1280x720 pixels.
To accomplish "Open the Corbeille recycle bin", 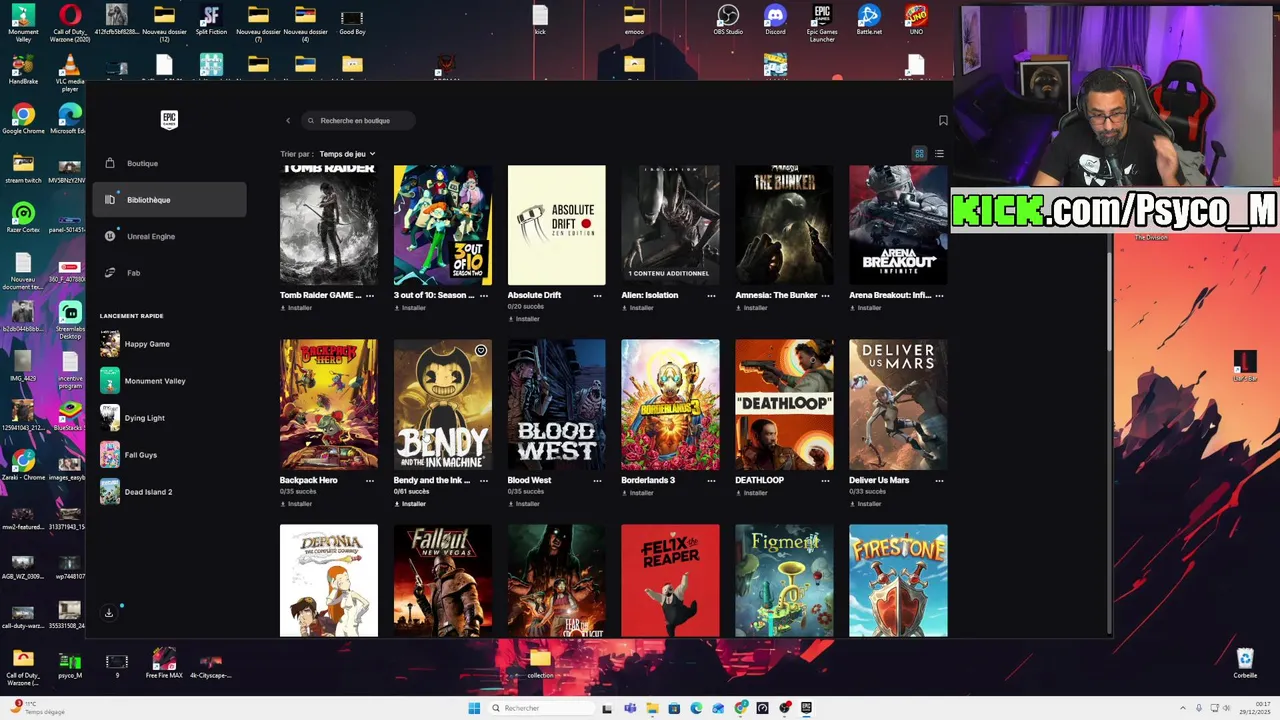I will (1245, 664).
